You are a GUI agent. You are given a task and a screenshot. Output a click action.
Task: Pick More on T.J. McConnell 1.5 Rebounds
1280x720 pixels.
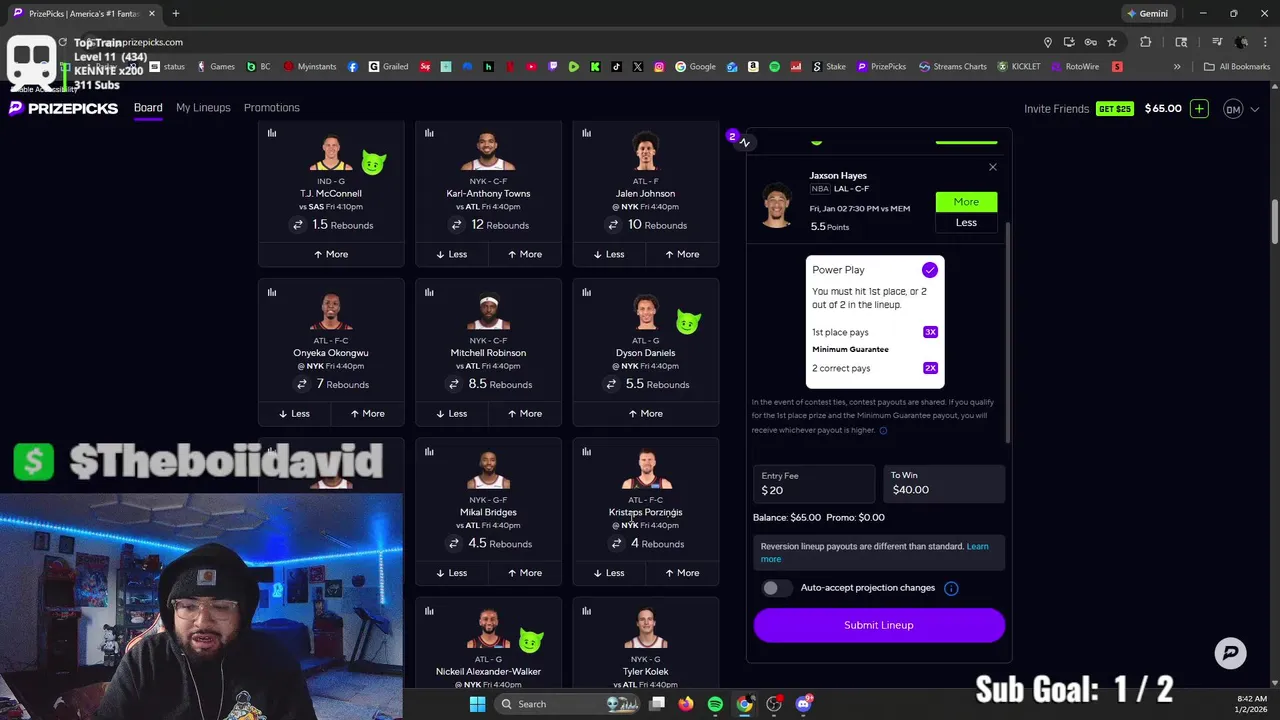331,254
